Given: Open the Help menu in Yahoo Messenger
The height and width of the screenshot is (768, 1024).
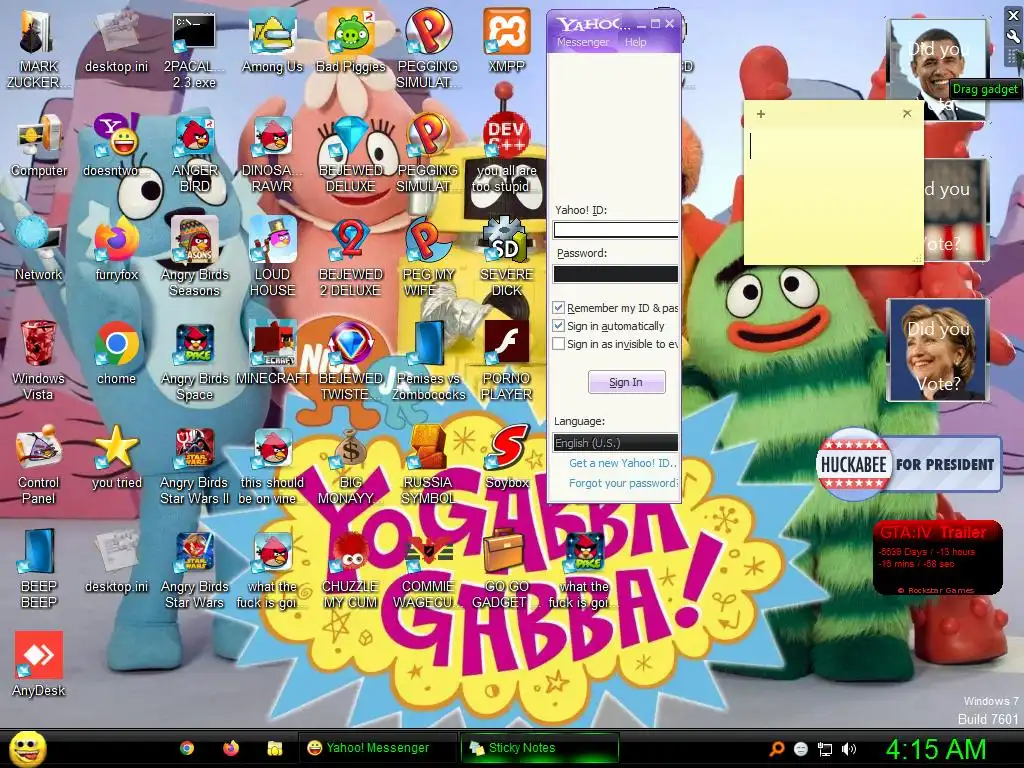Looking at the screenshot, I should click(635, 42).
